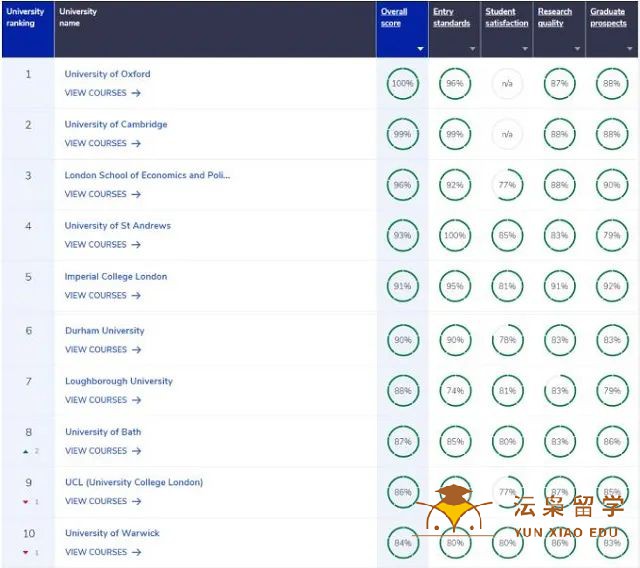Click Oxford's n/a student satisfaction circle
640x568 pixels.
click(x=507, y=84)
